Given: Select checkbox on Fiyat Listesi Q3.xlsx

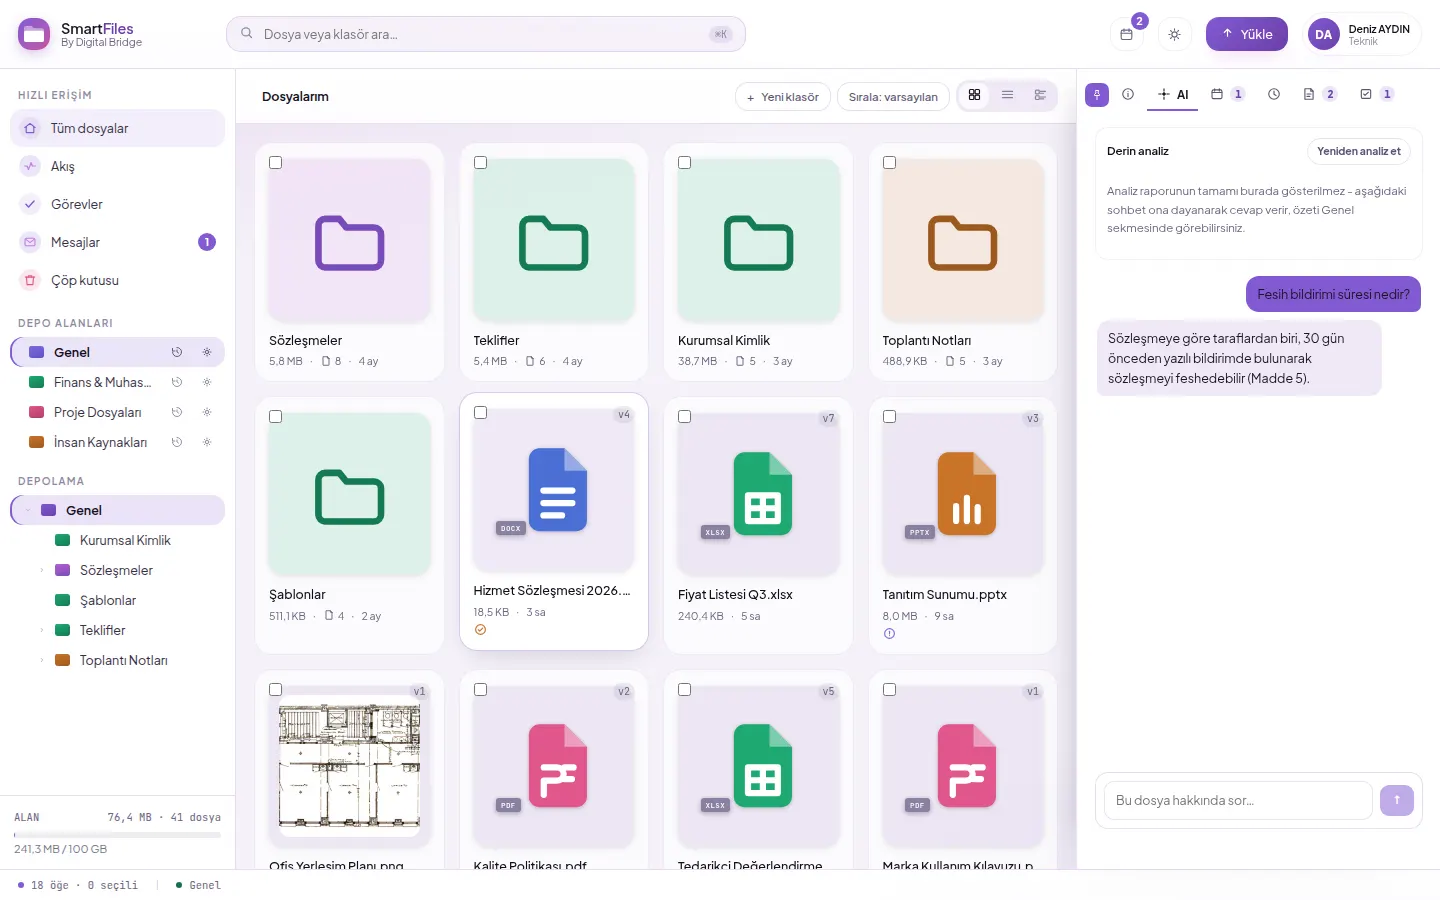Looking at the screenshot, I should click(x=685, y=417).
